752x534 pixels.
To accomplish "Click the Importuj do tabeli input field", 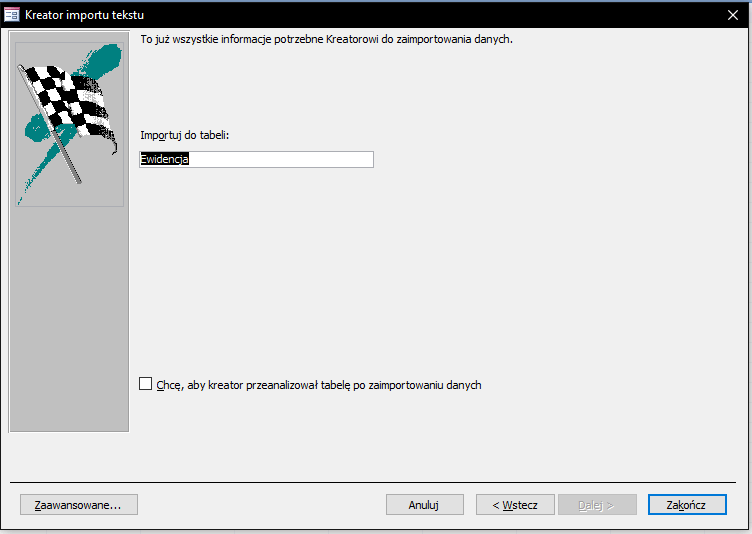I will coord(256,159).
